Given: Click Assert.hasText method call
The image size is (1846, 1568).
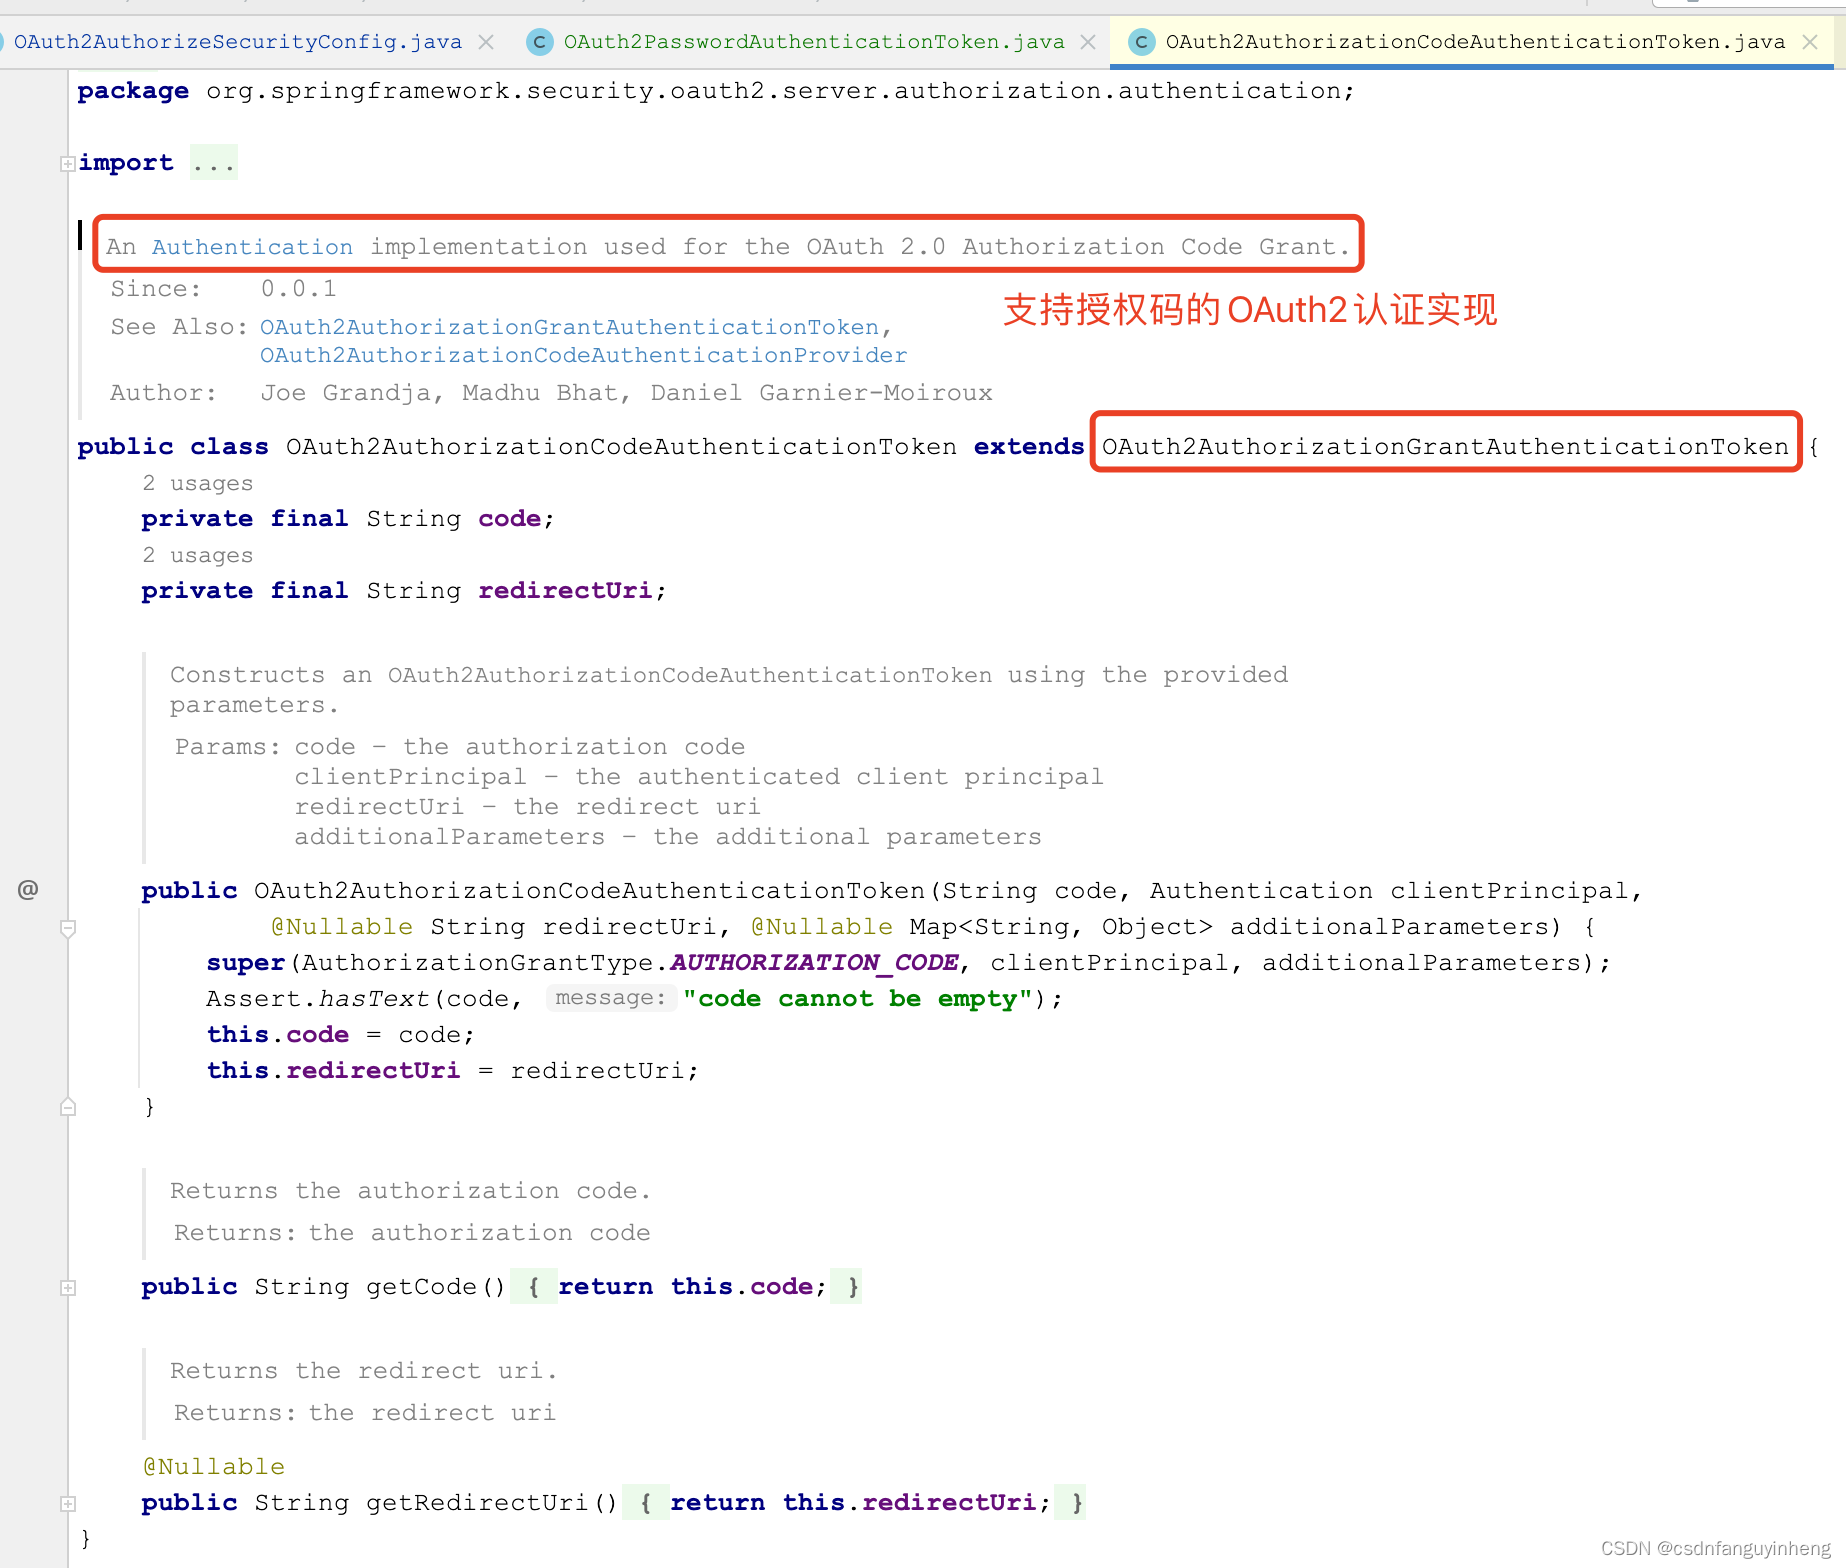Looking at the screenshot, I should (318, 999).
